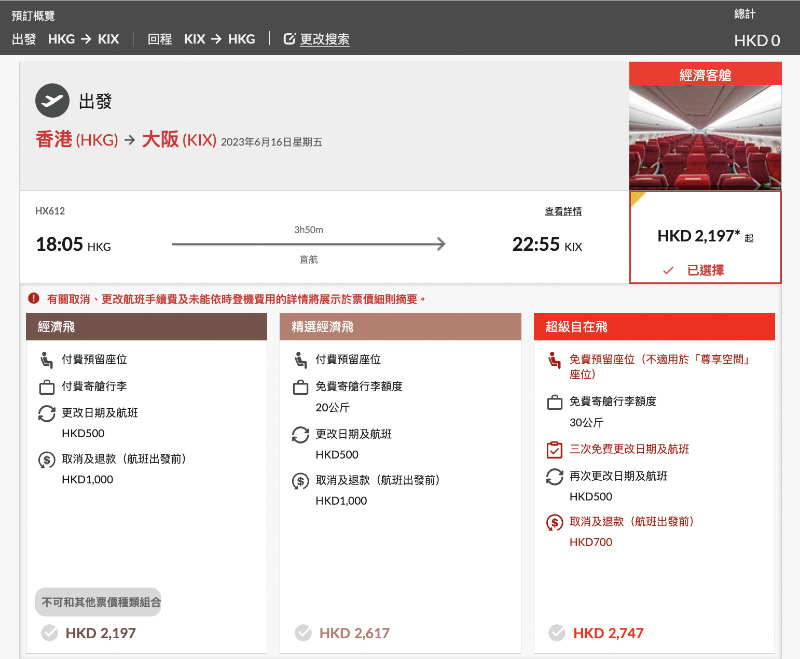Click 付費寄艙行李 text in 經濟飛
Screen dimensions: 800x659
[x=94, y=386]
